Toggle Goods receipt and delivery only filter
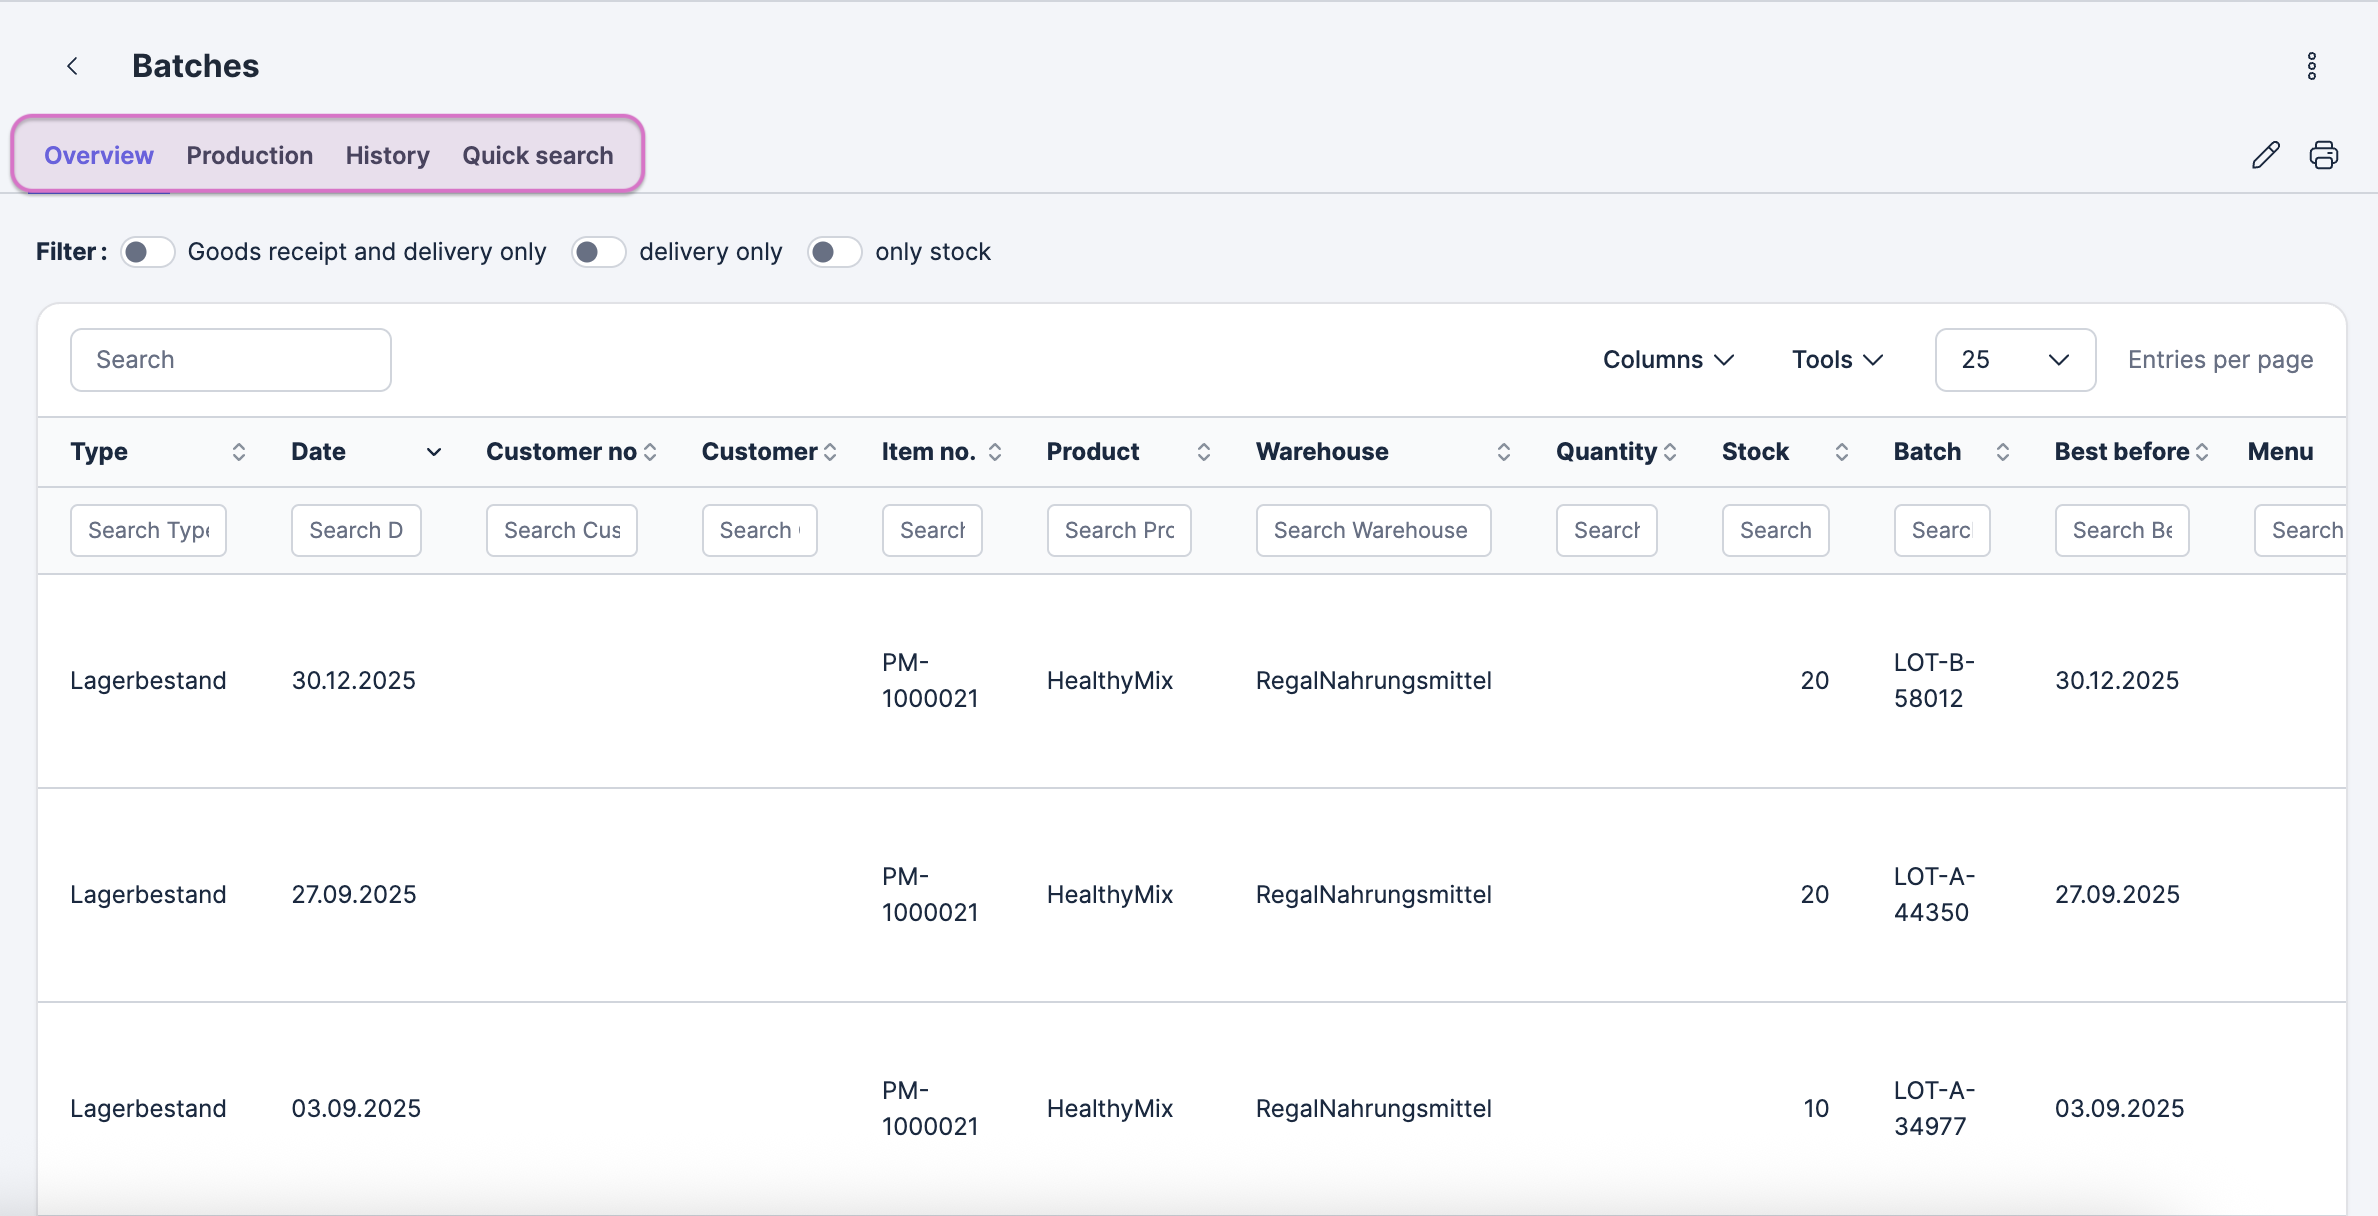 147,252
